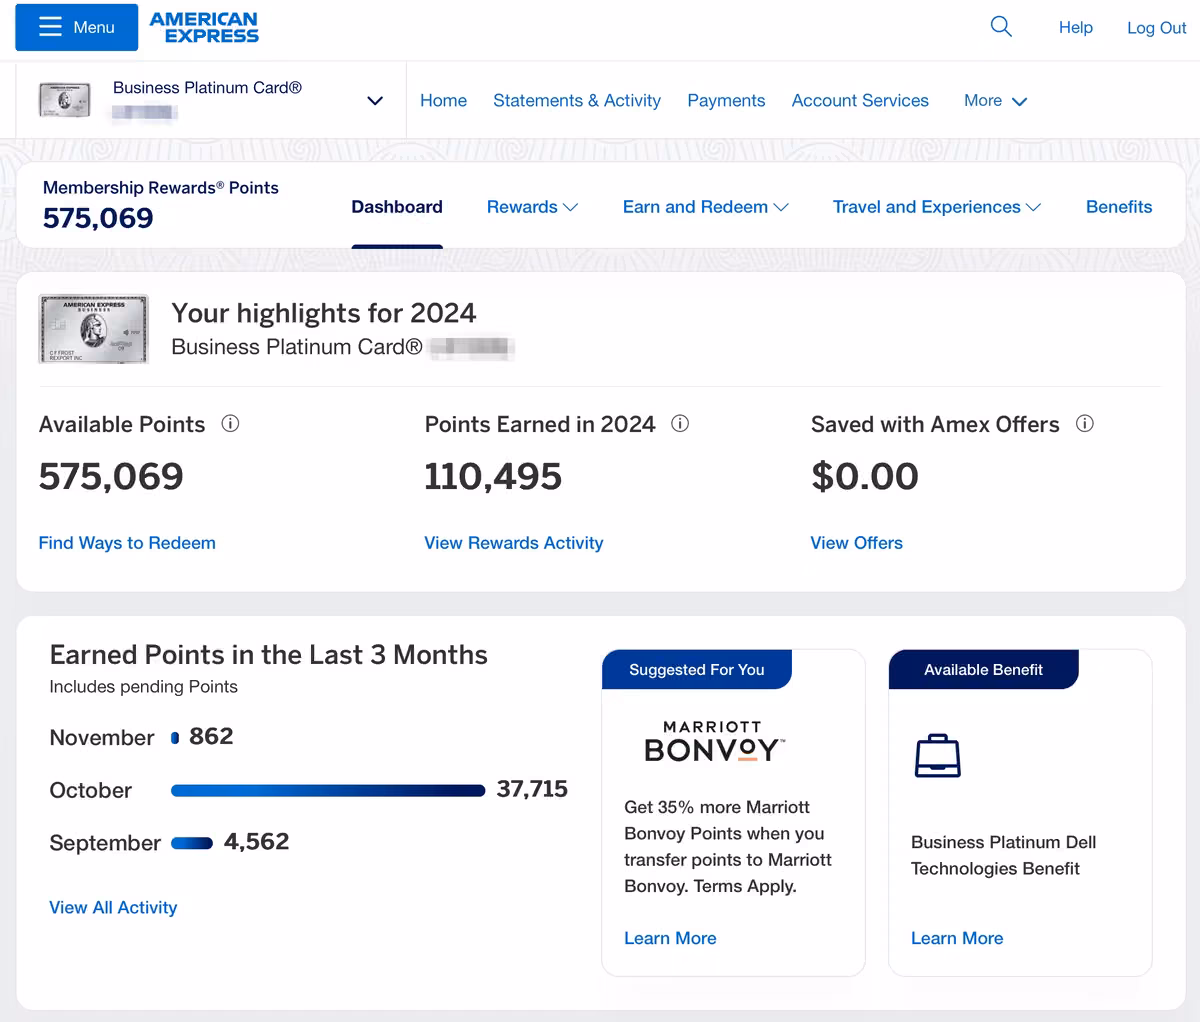Open the blue Menu button
The height and width of the screenshot is (1022, 1200).
coord(77,27)
